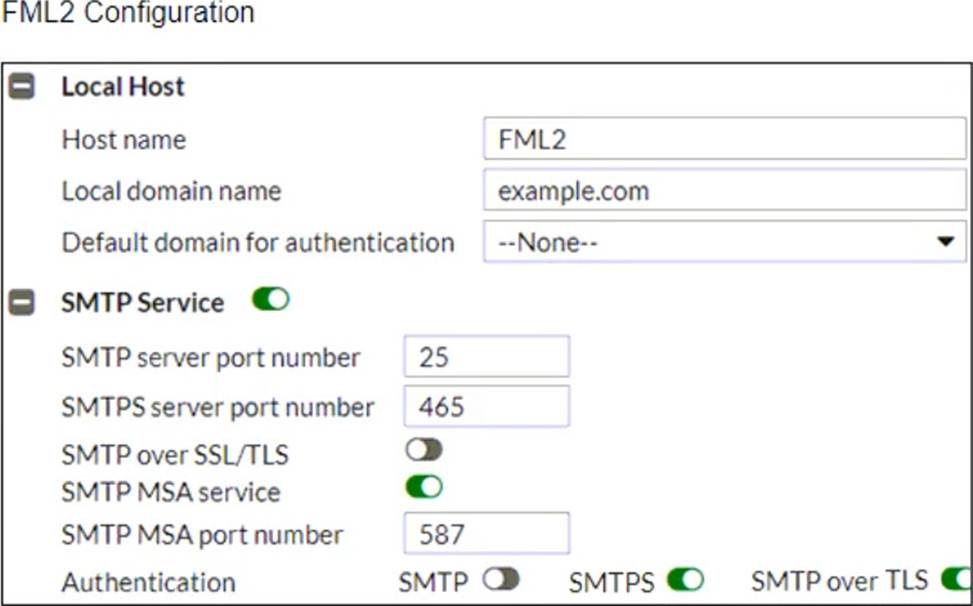Select the SMTPS server port number field
973x606 pixels.
coord(486,406)
